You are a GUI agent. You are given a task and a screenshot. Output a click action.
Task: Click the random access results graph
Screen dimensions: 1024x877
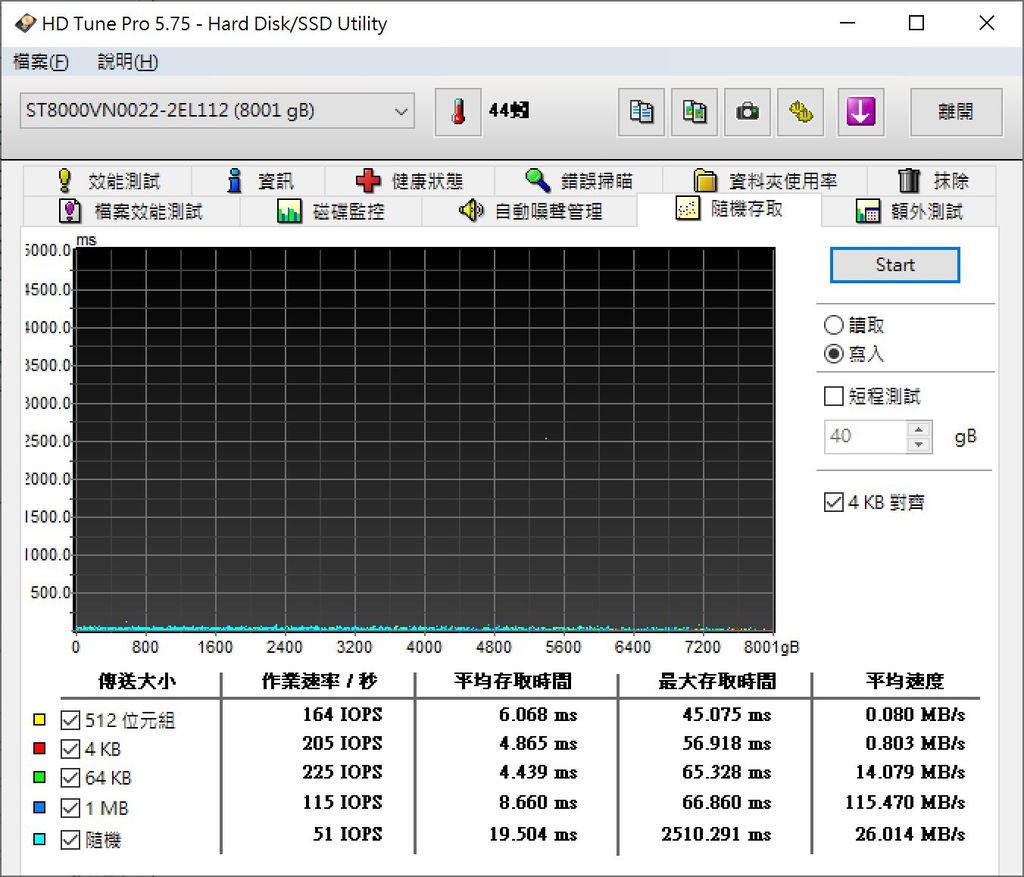(424, 439)
